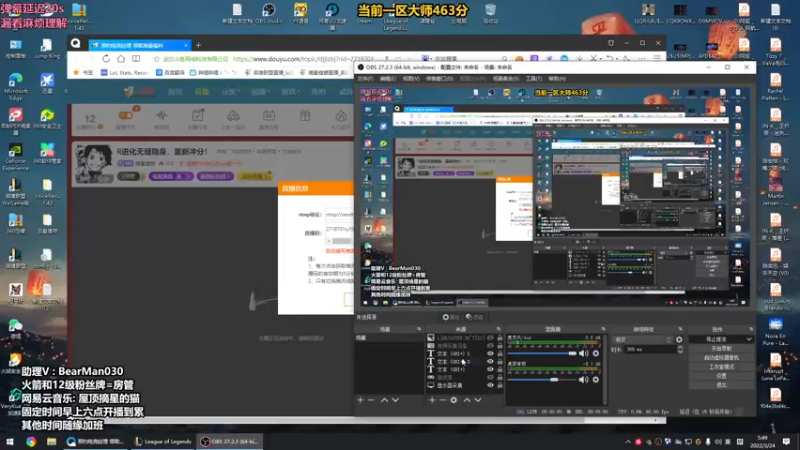Screen dimensions: 800x450
Task: Open 文件(F) menu in OBS
Action: coord(365,79)
